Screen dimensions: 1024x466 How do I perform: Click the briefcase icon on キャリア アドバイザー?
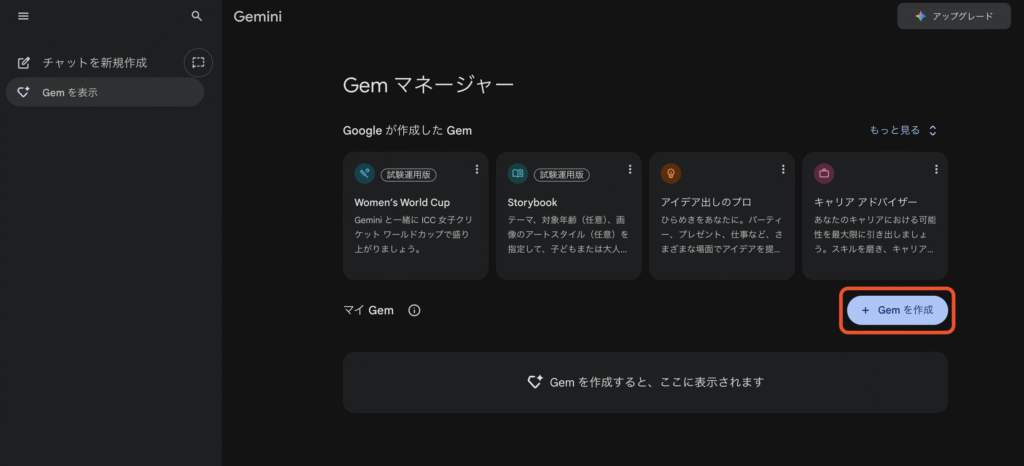pyautogui.click(x=824, y=173)
